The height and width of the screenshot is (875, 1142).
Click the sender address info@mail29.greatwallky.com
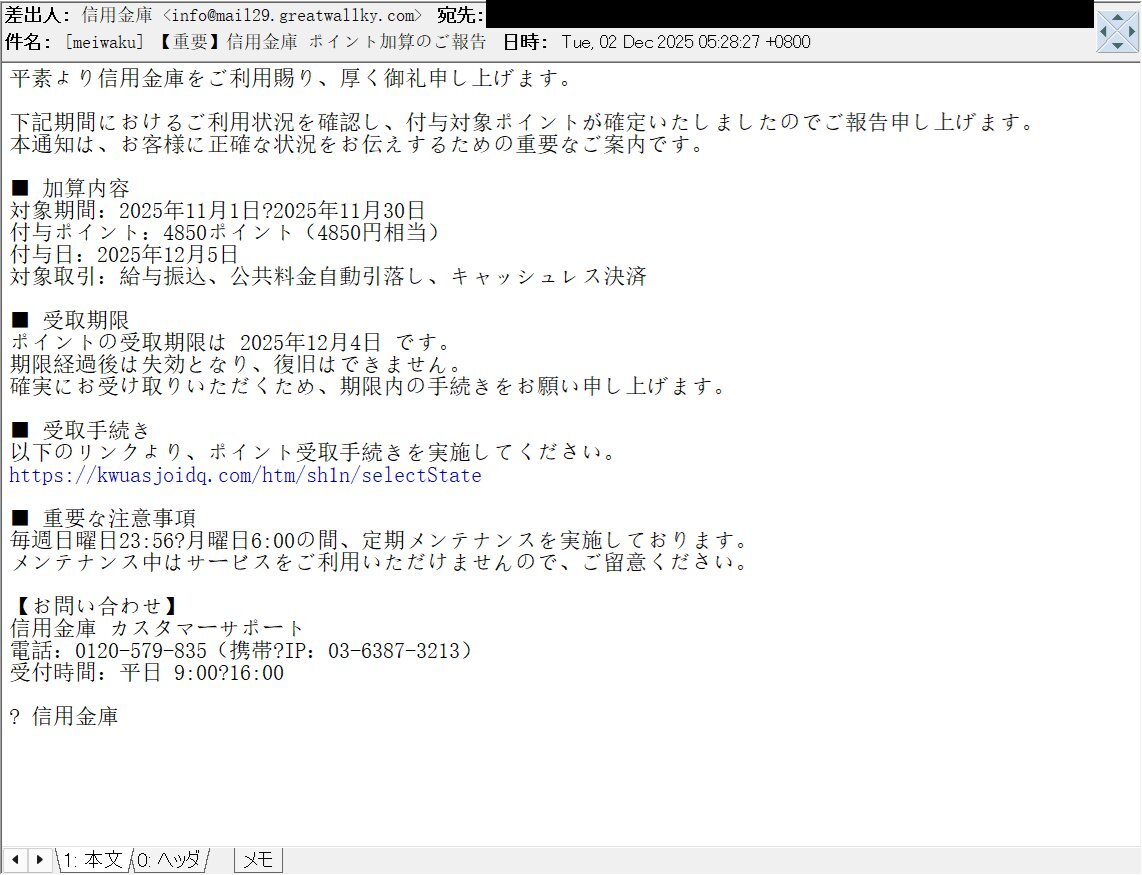(293, 15)
